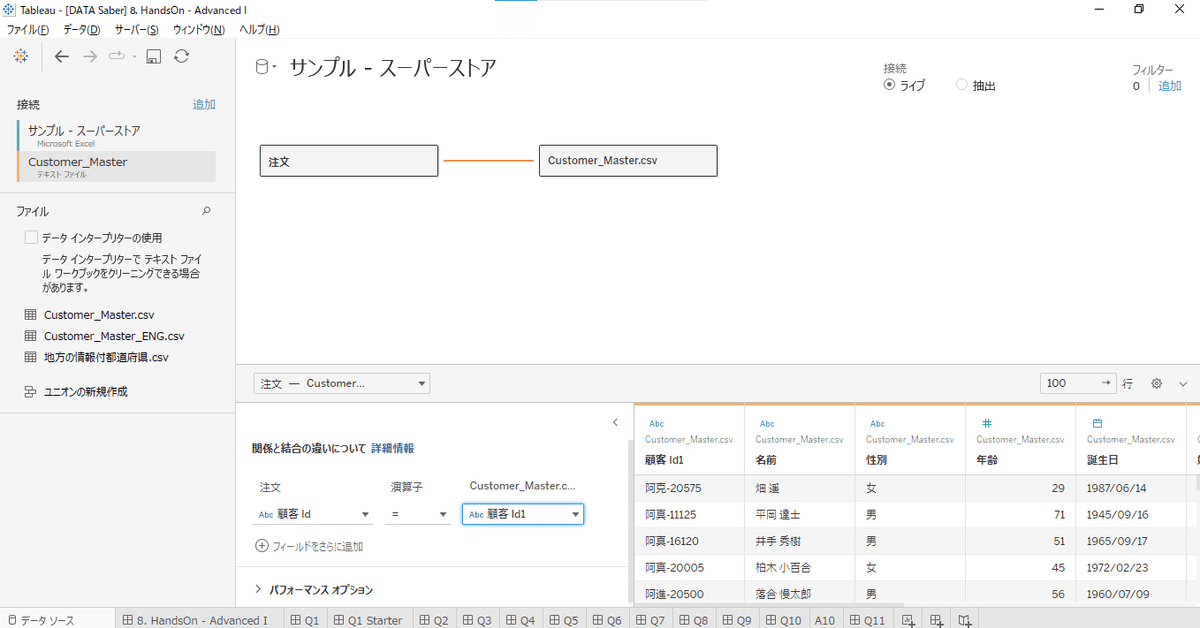The height and width of the screenshot is (628, 1200).
Task: Click the forward arrow in toolbar
Action: point(90,57)
